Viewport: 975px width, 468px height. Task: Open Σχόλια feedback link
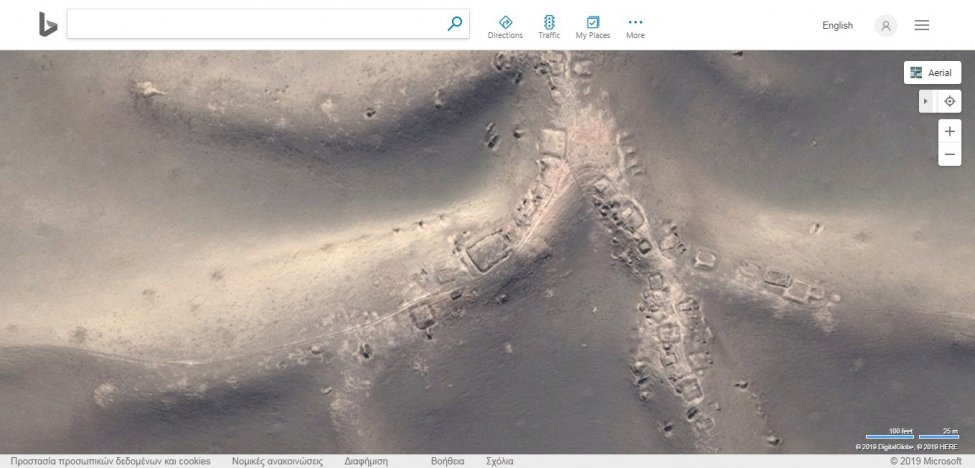pos(500,461)
